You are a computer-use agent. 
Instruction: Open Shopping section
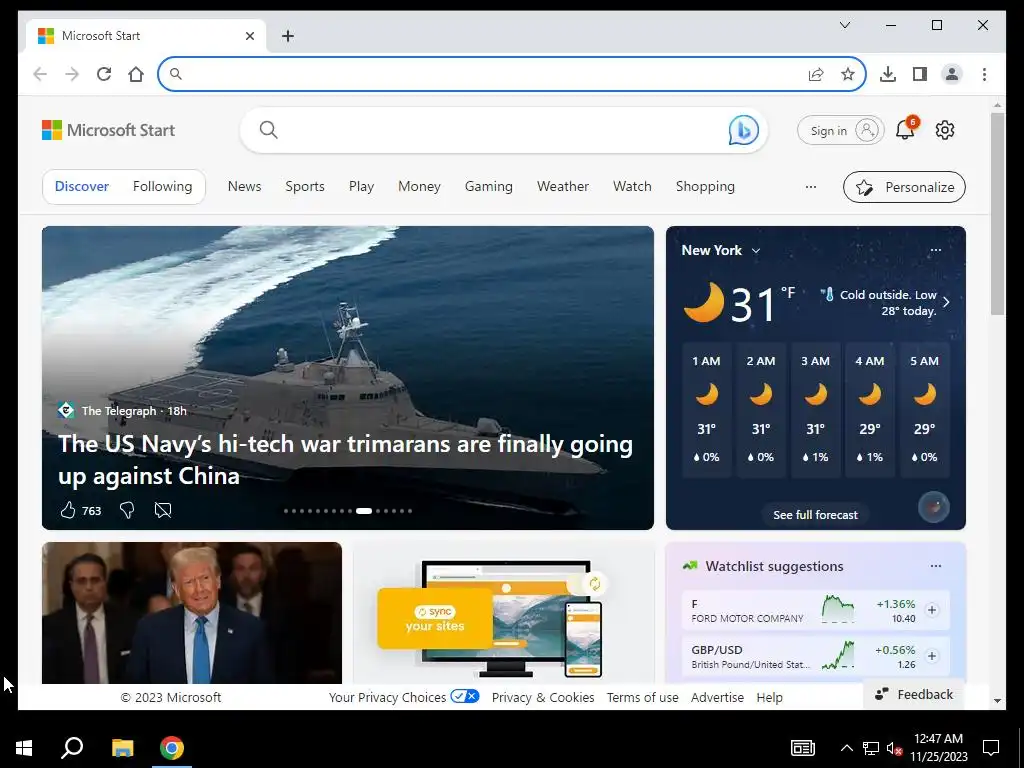[705, 187]
